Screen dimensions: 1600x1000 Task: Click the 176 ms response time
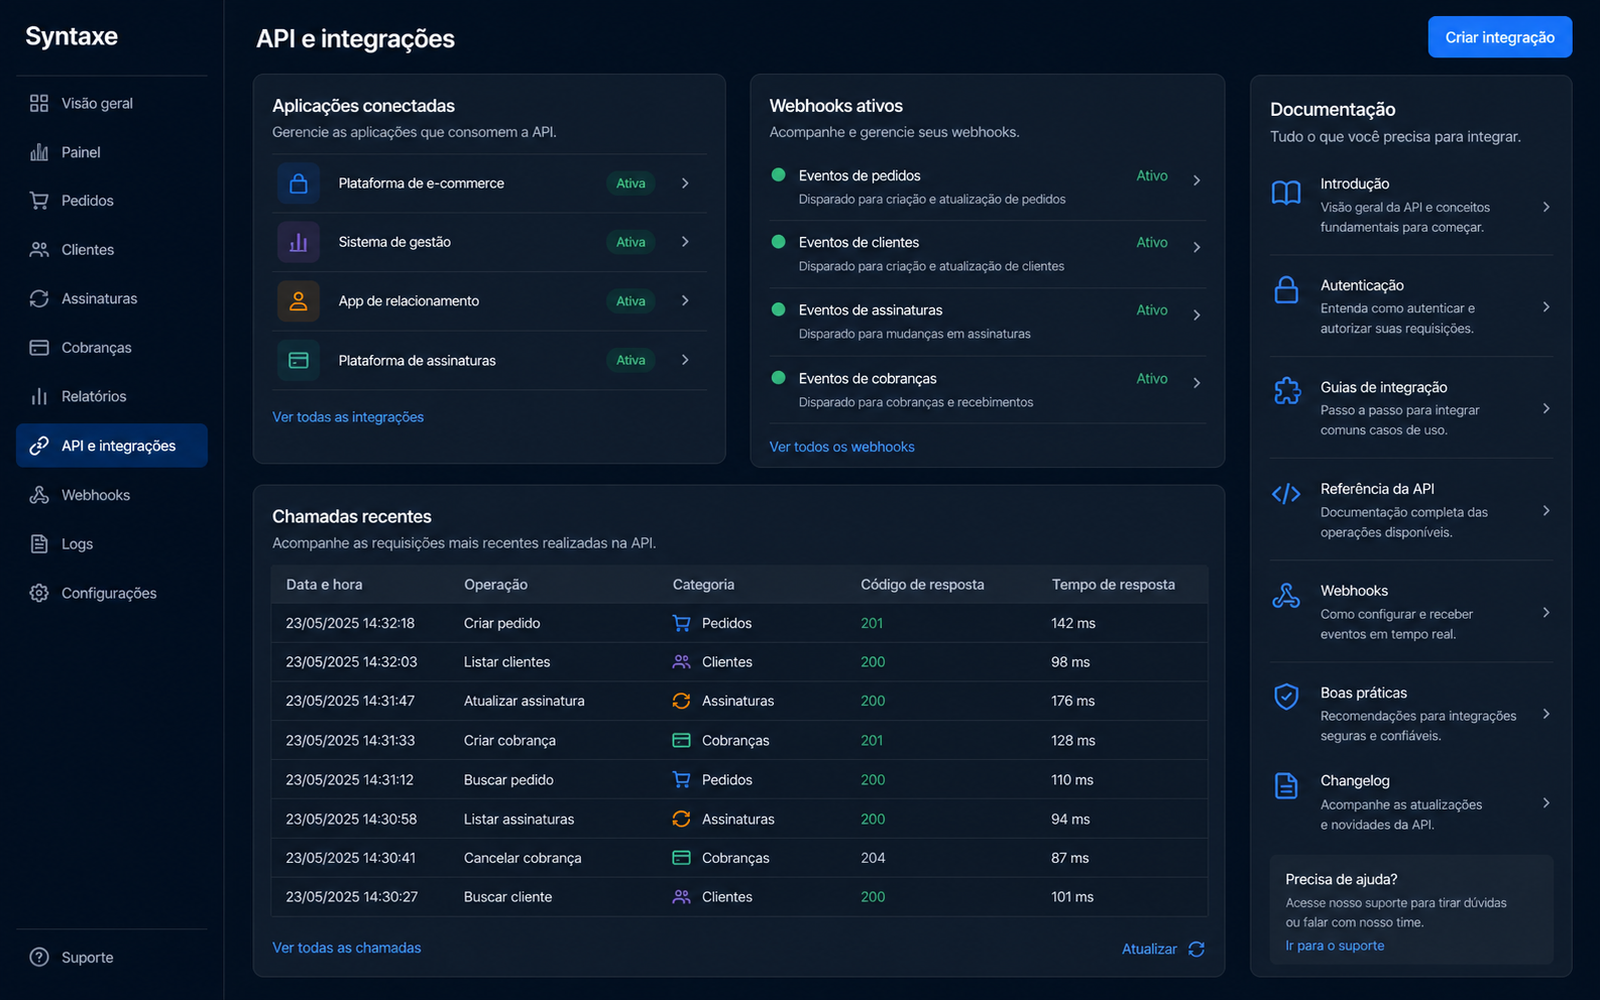pyautogui.click(x=1073, y=701)
